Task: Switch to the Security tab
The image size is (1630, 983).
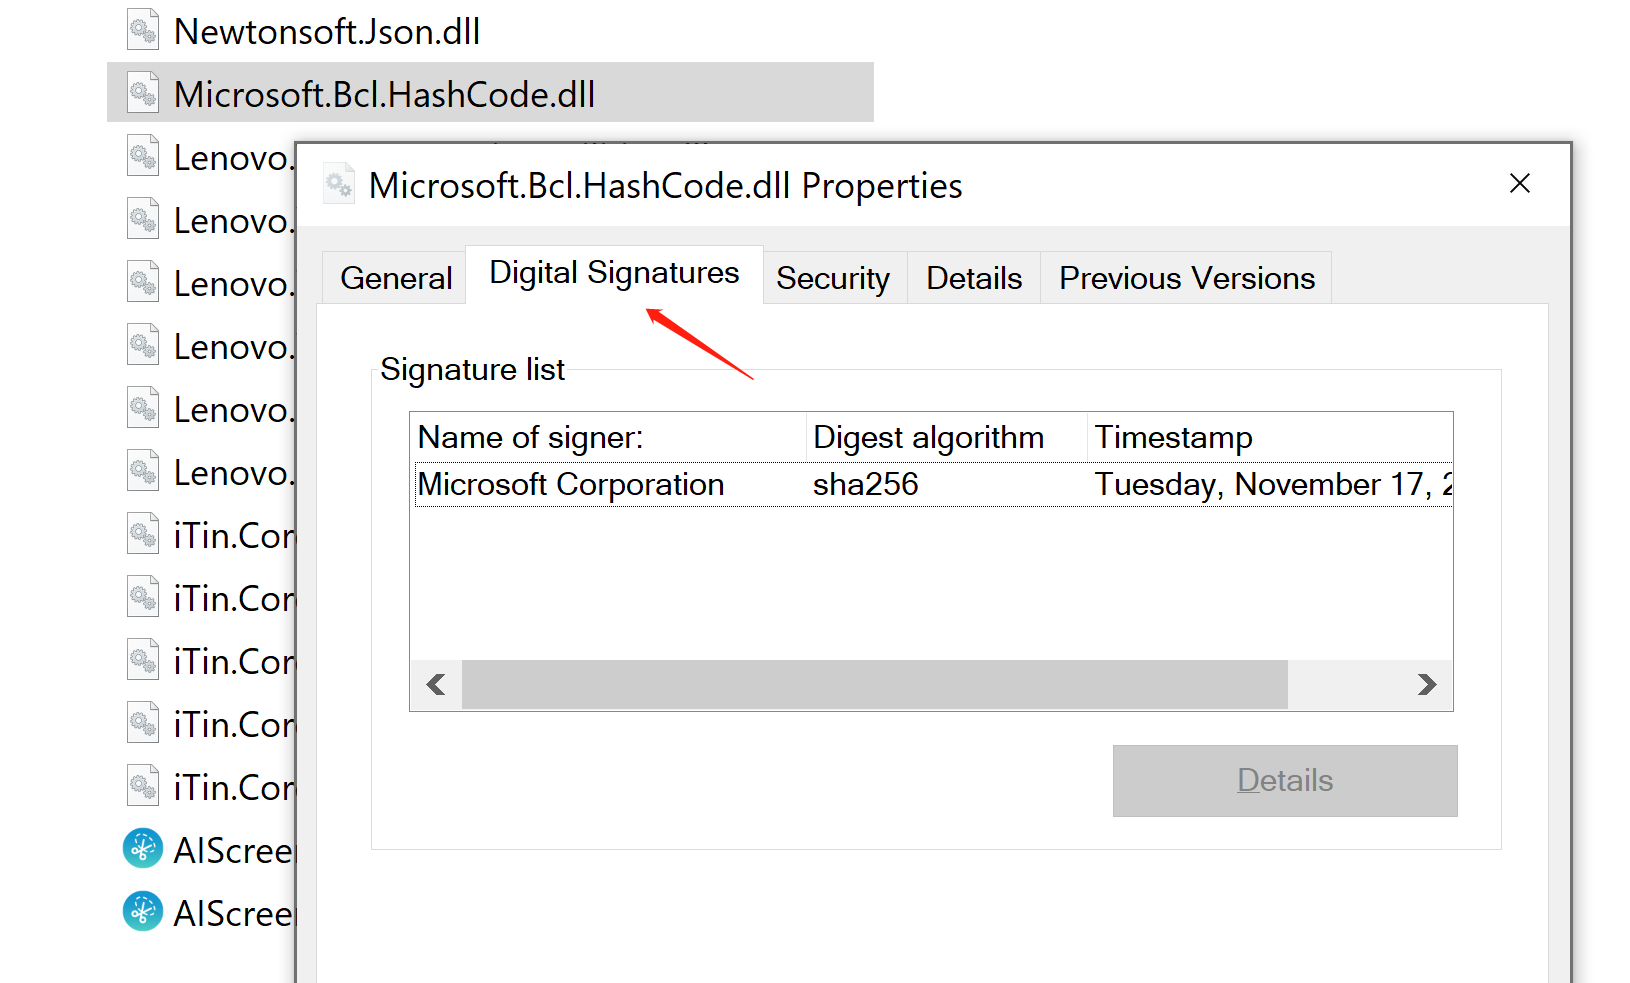Action: coord(833,278)
